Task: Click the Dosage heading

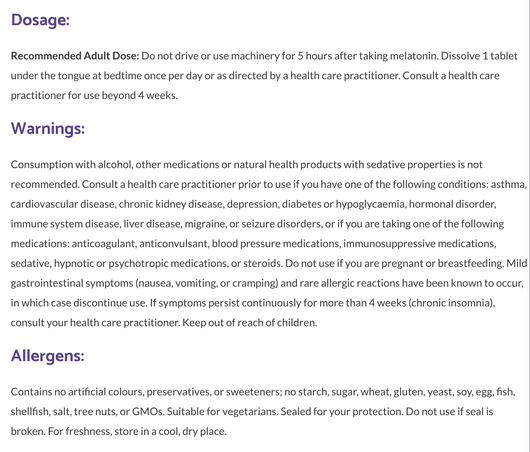Action: click(40, 20)
